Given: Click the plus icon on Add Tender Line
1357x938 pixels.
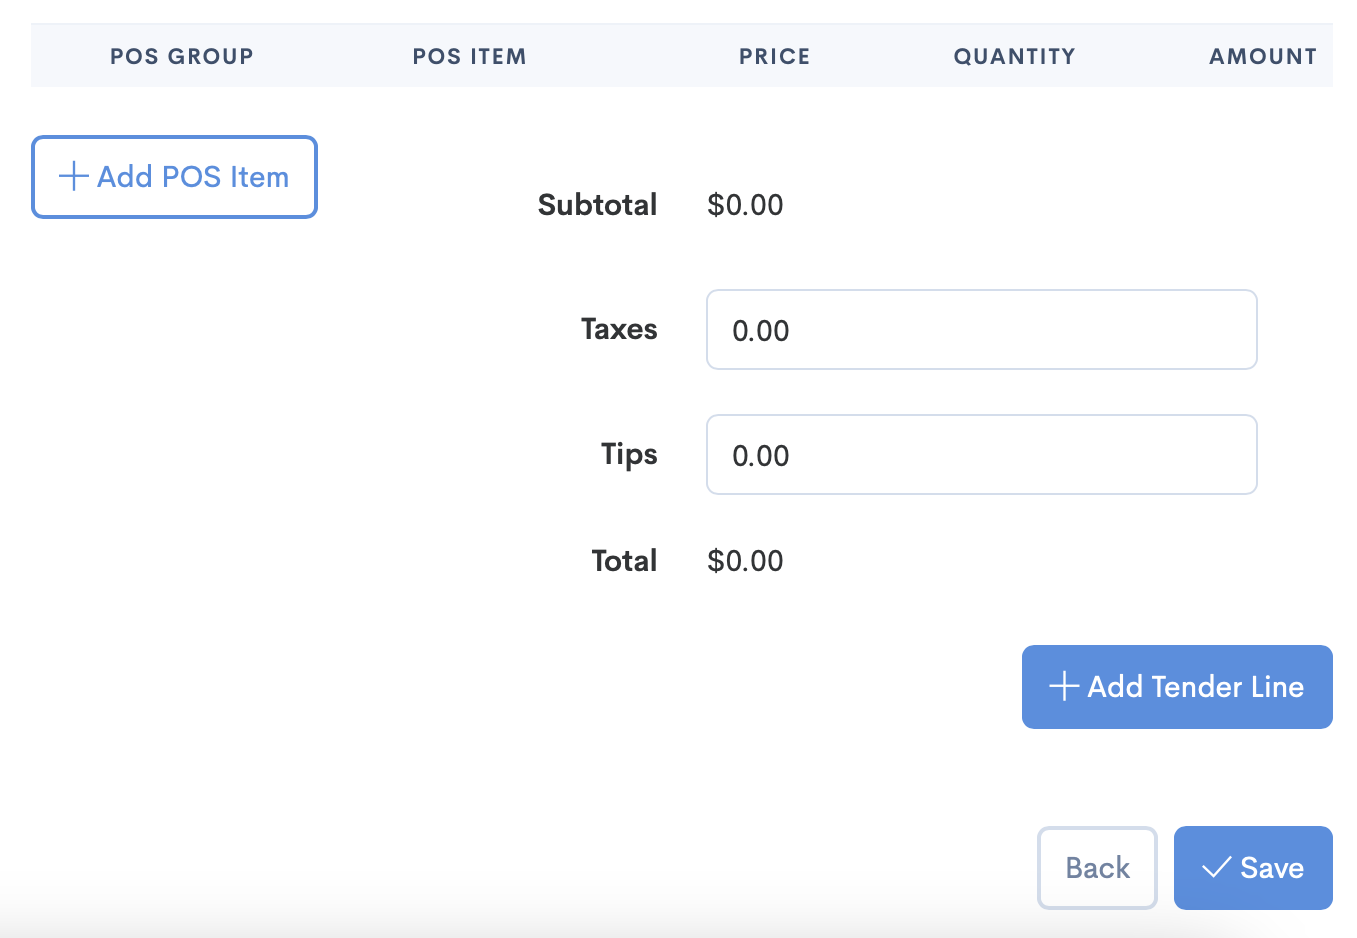Looking at the screenshot, I should (x=1062, y=687).
